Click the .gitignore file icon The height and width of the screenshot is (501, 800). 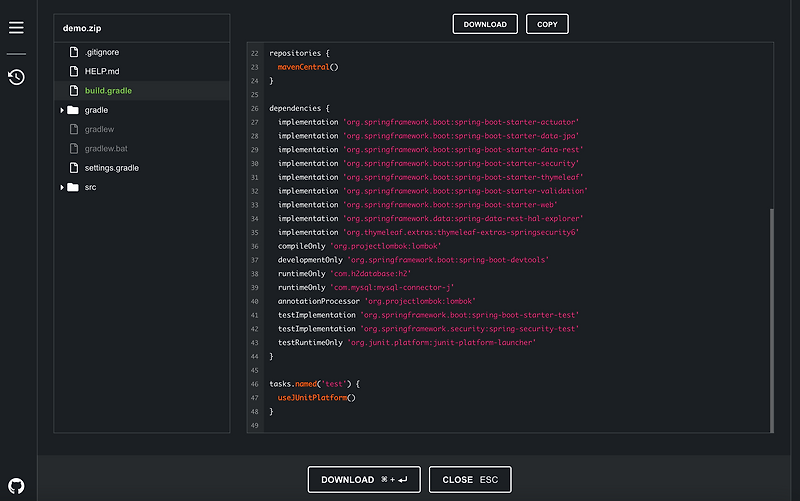[x=73, y=52]
